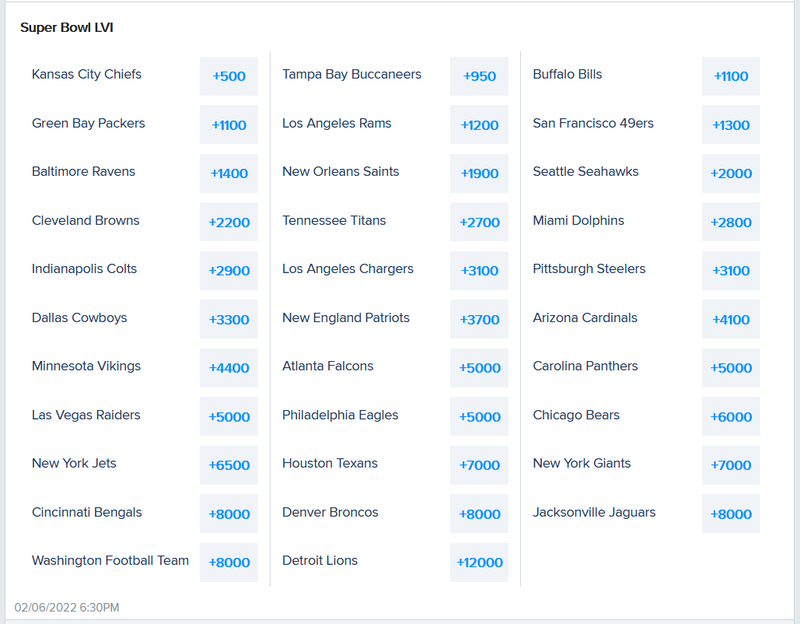Click Los Angeles Rams +1200 odds
The width and height of the screenshot is (800, 624).
(x=479, y=124)
